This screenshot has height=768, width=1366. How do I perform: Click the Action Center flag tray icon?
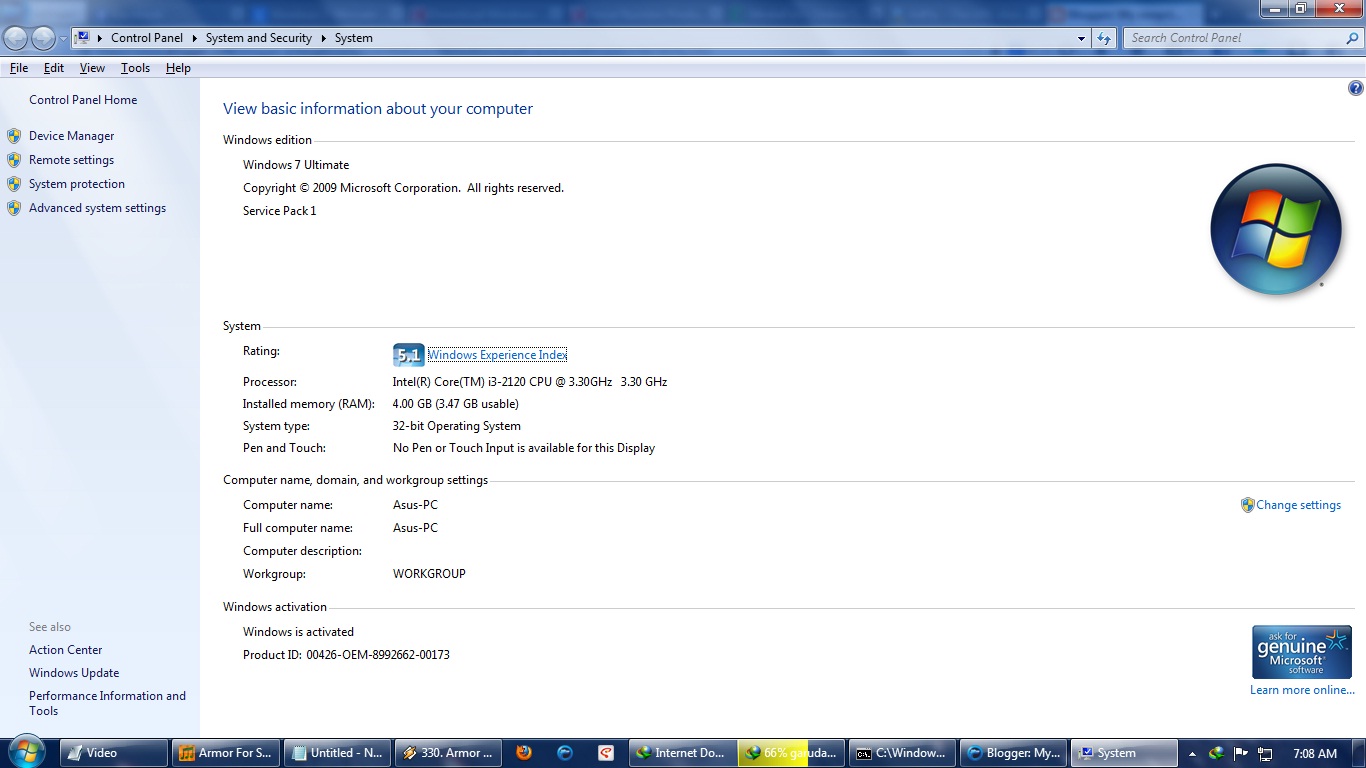point(1241,753)
